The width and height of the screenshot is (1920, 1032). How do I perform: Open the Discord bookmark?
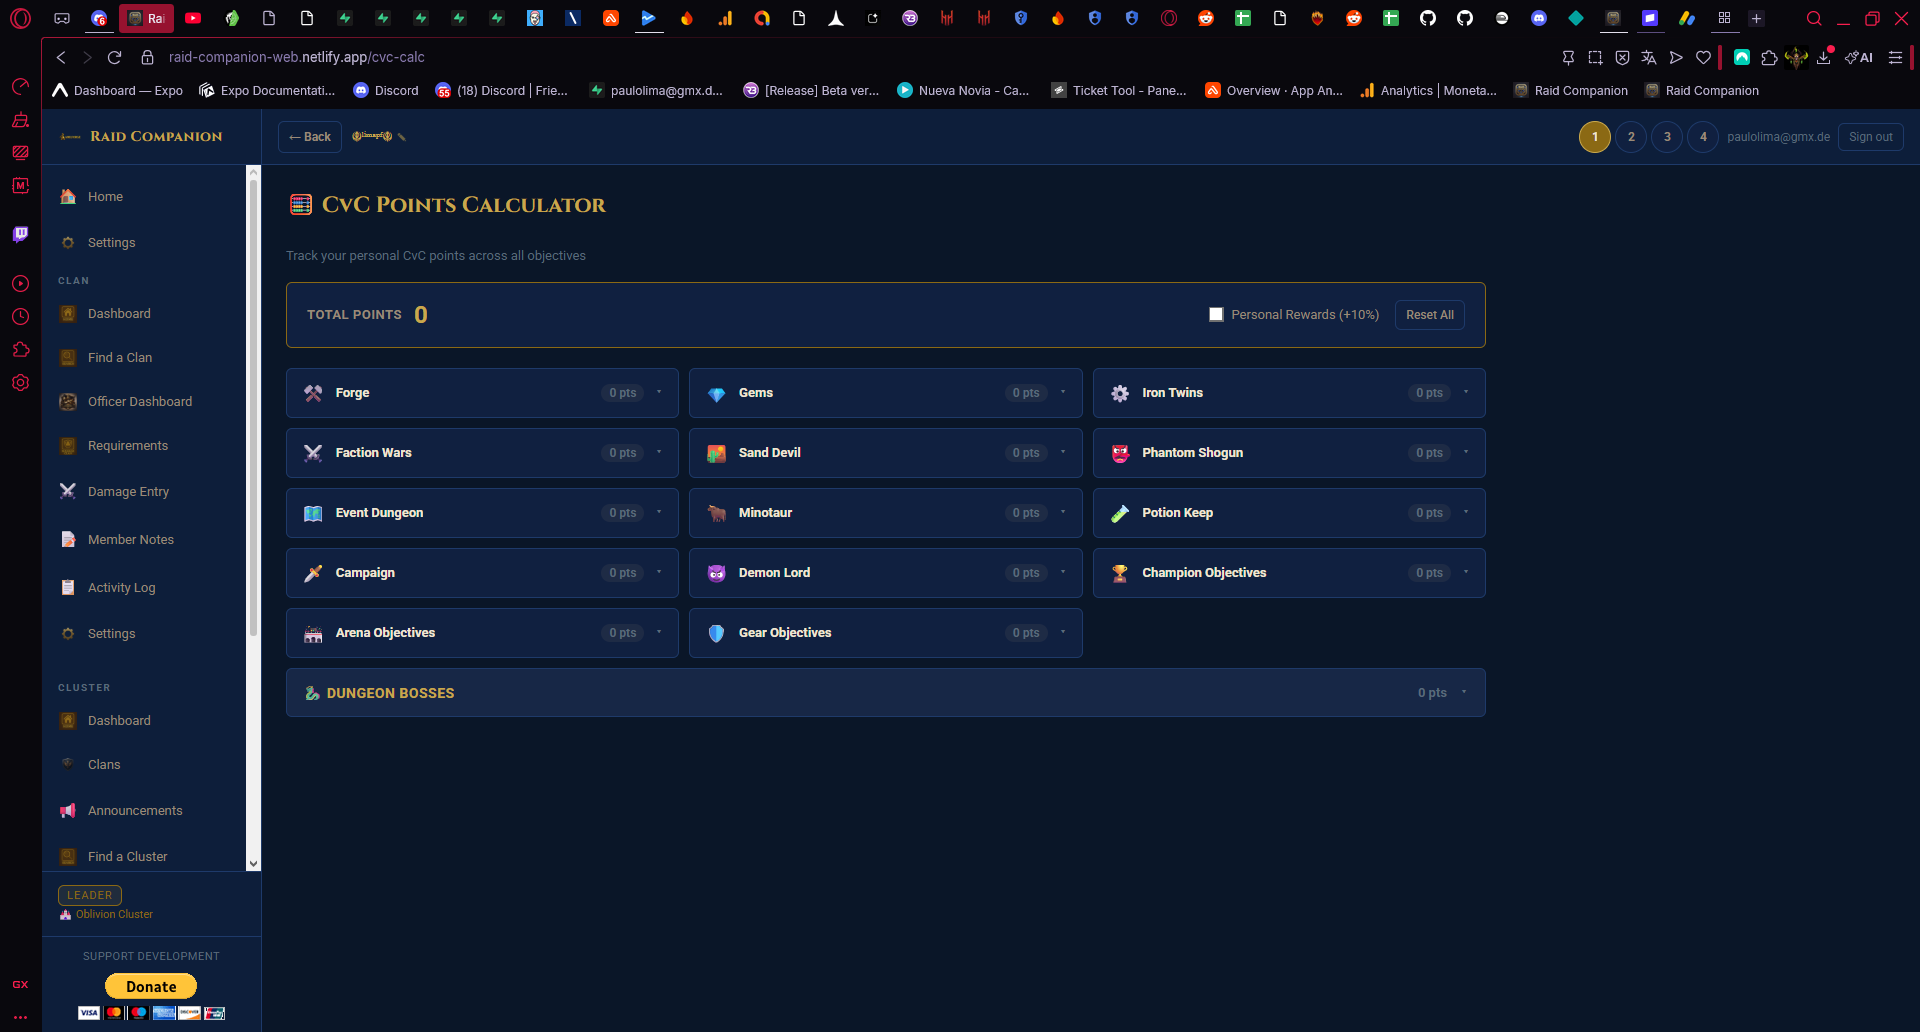(386, 90)
